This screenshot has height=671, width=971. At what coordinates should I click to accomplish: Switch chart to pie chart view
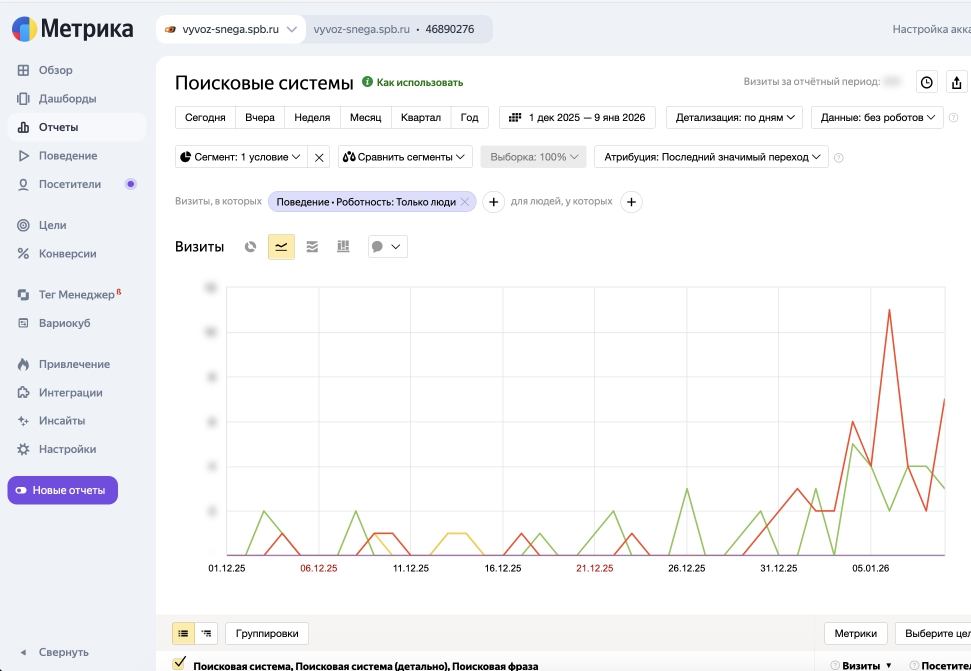pos(251,247)
